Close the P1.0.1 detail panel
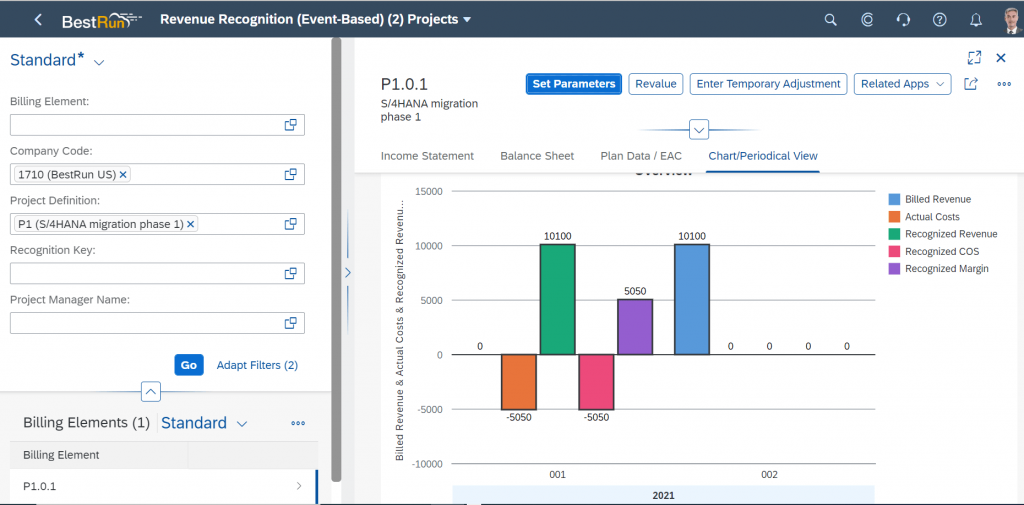The width and height of the screenshot is (1024, 505). pos(1000,57)
